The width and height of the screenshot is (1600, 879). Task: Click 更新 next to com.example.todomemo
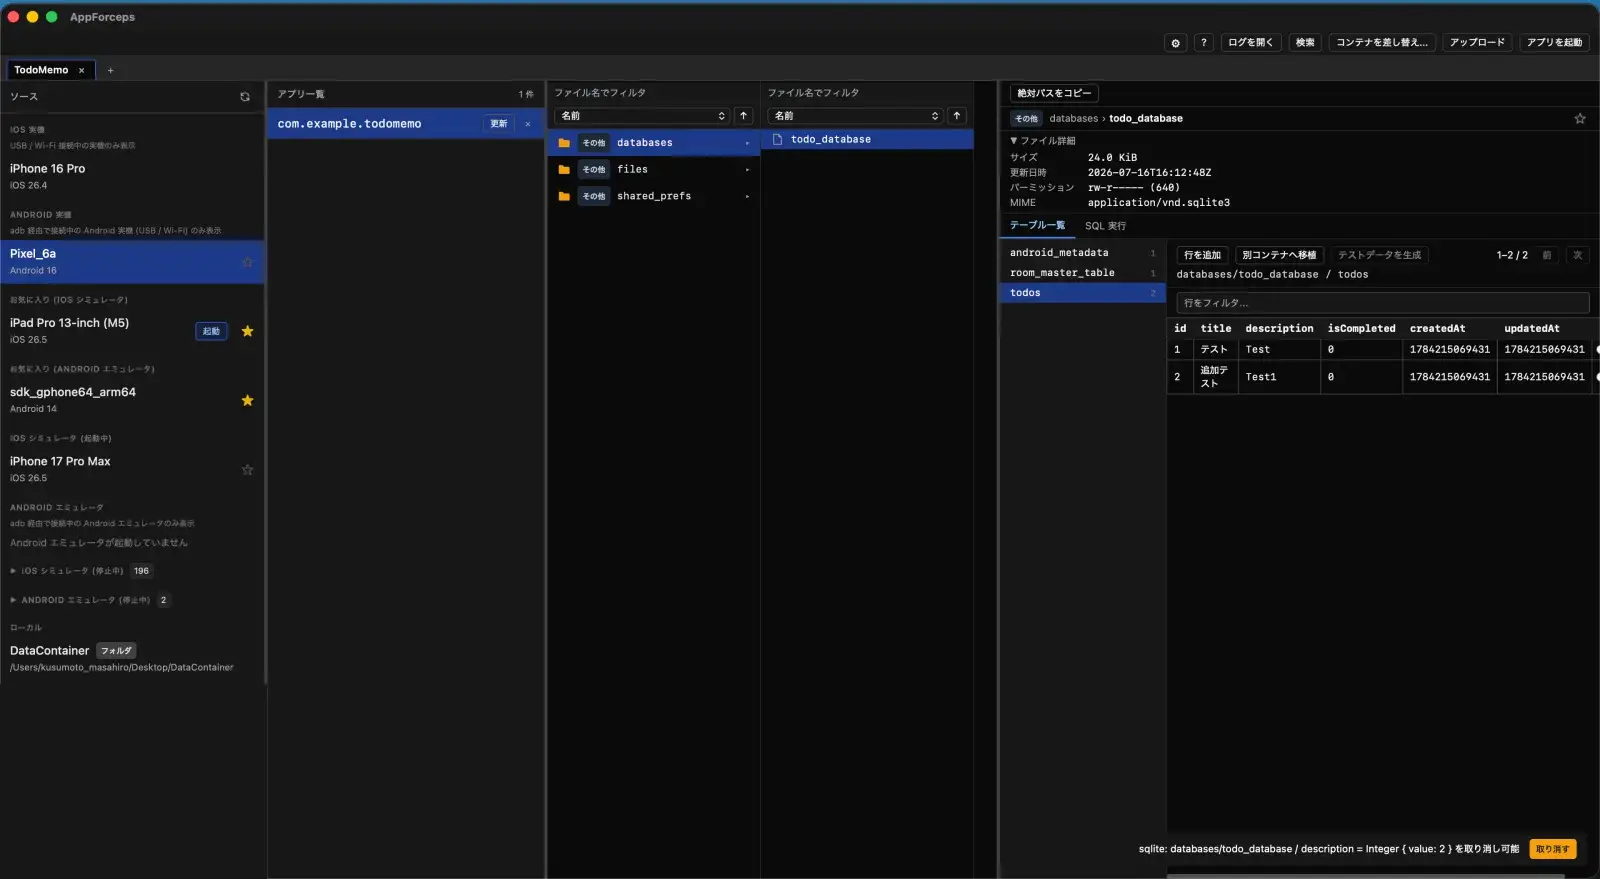(x=499, y=124)
